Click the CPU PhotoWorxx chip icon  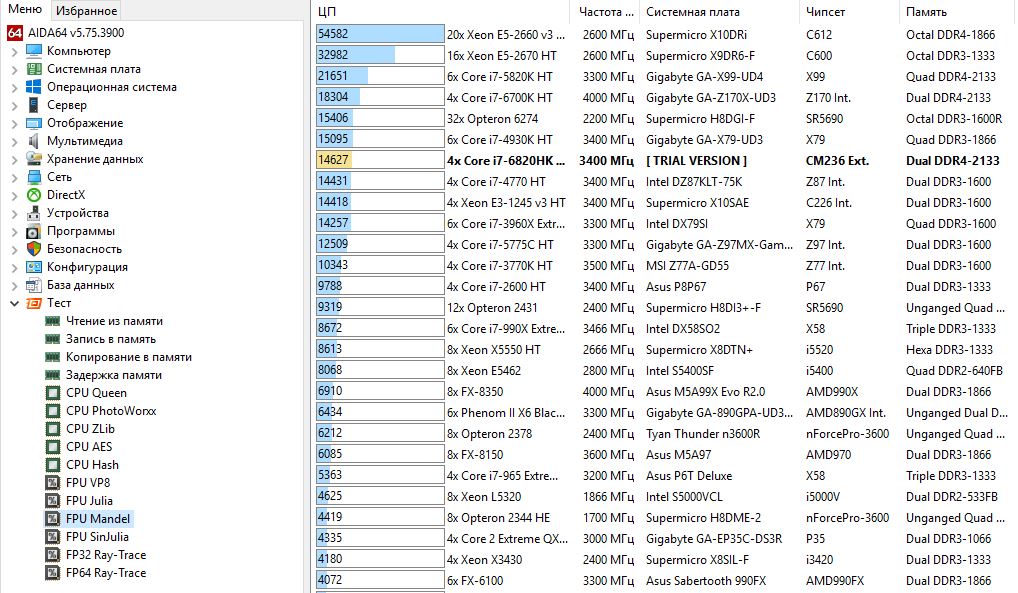pos(53,411)
